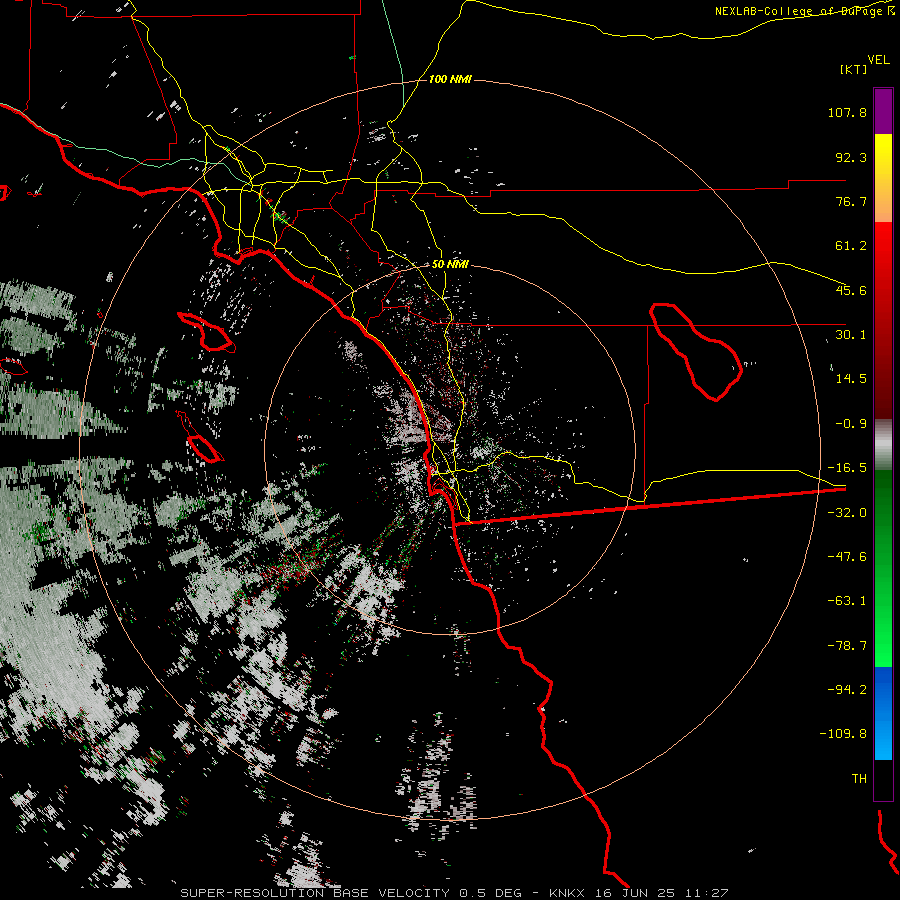Click the 14.5 velocity scale value
The width and height of the screenshot is (900, 900).
click(851, 379)
